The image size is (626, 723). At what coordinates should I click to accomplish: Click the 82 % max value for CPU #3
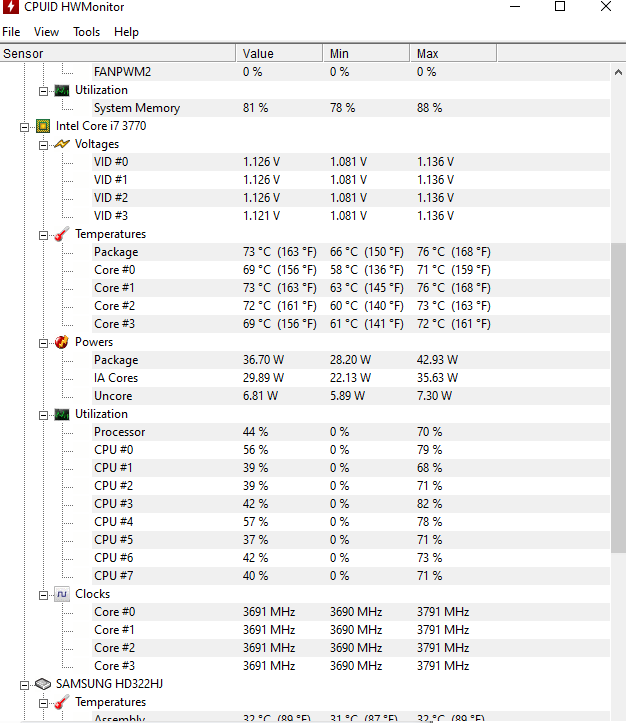pos(429,504)
